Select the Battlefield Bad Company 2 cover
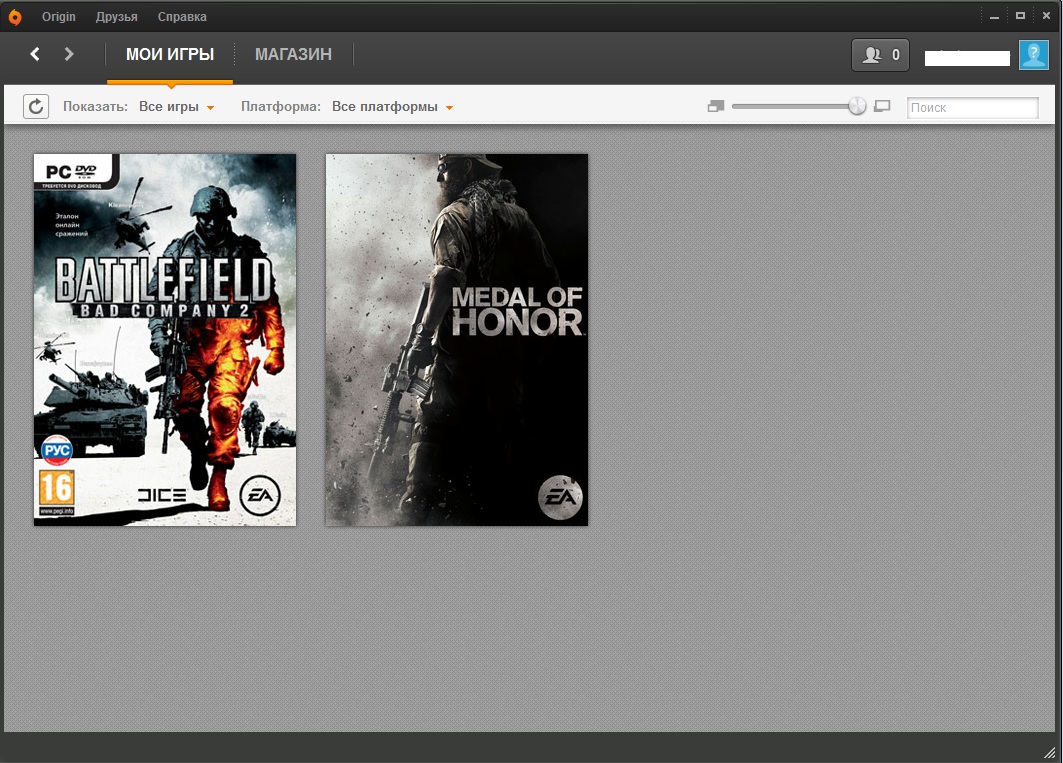This screenshot has height=763, width=1063. (x=165, y=340)
